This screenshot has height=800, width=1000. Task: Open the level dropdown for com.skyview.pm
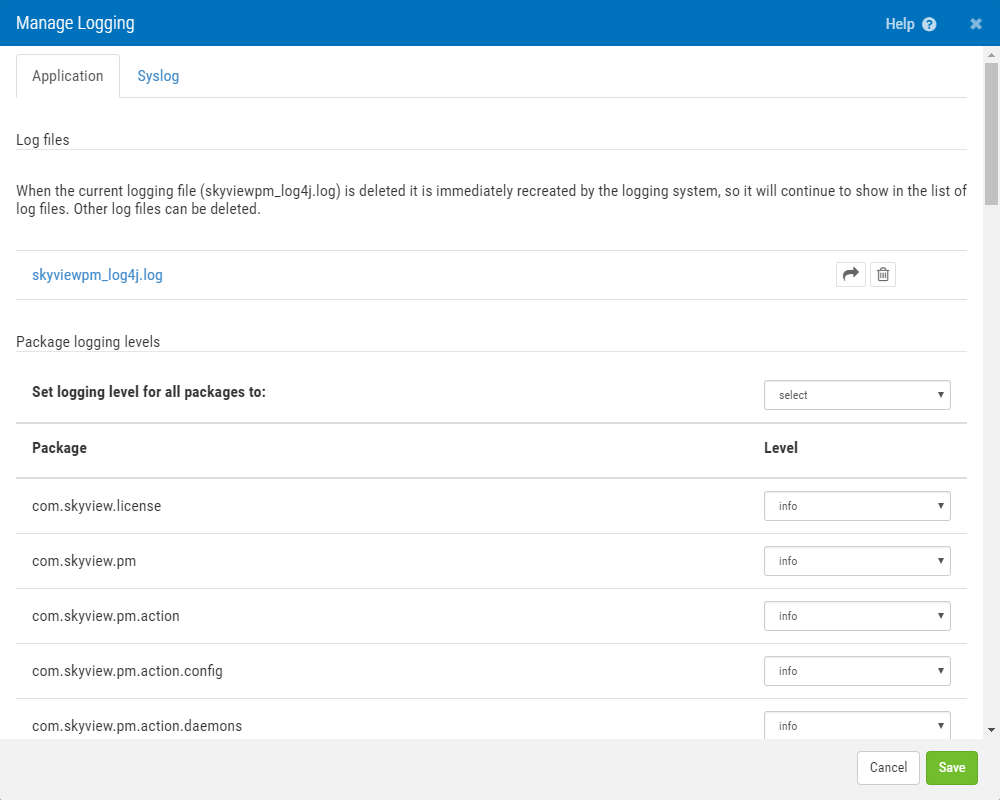coord(857,561)
